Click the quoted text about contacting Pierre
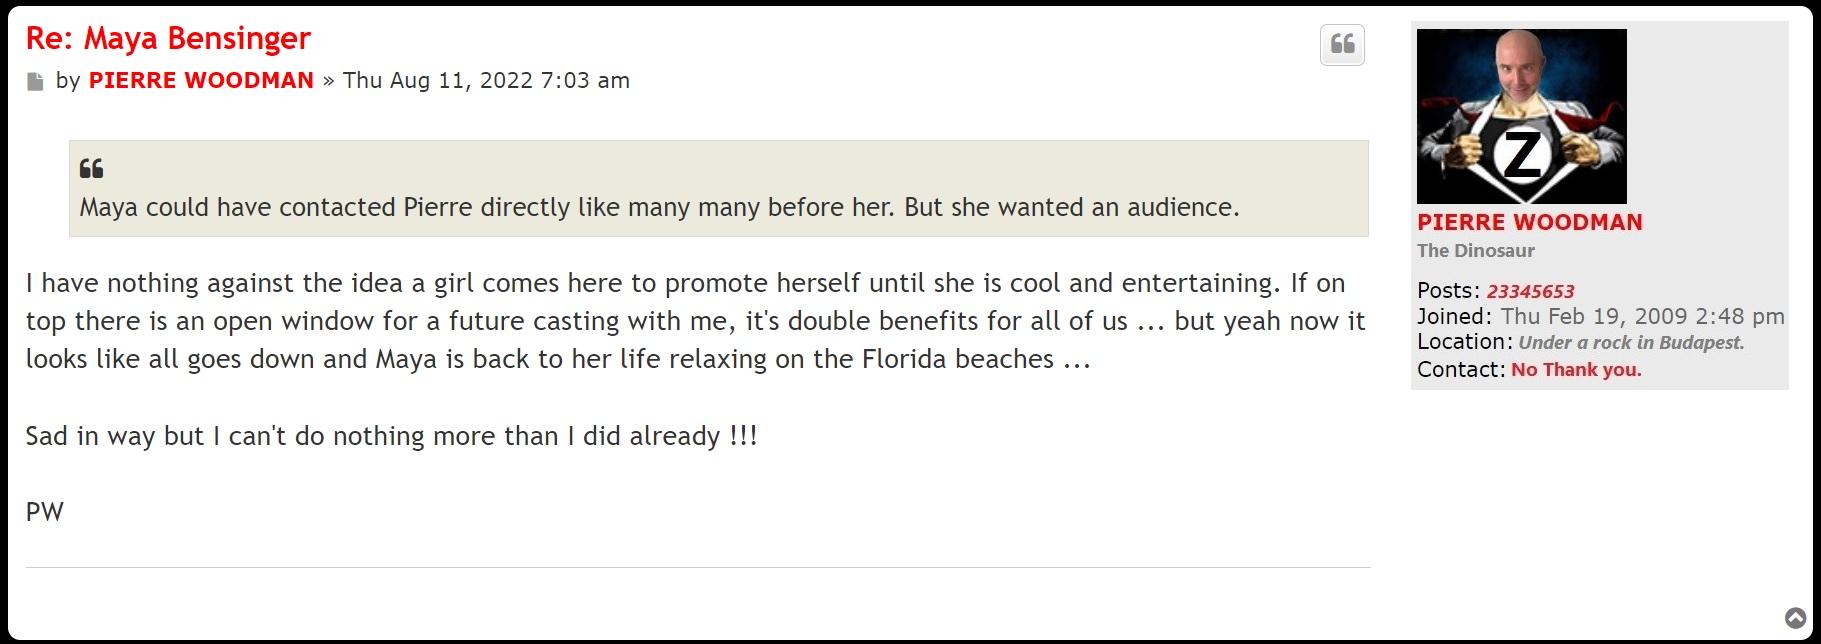 coord(659,208)
